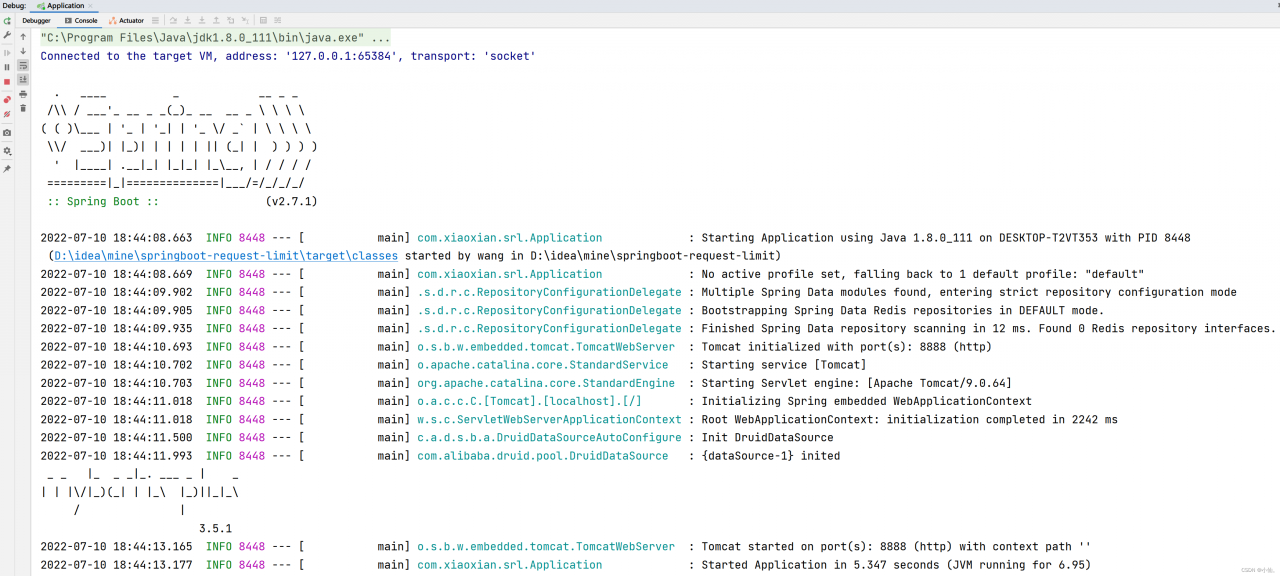Image resolution: width=1280 pixels, height=576 pixels.
Task: Click the 'No active profile set' message
Action: pyautogui.click(x=923, y=274)
